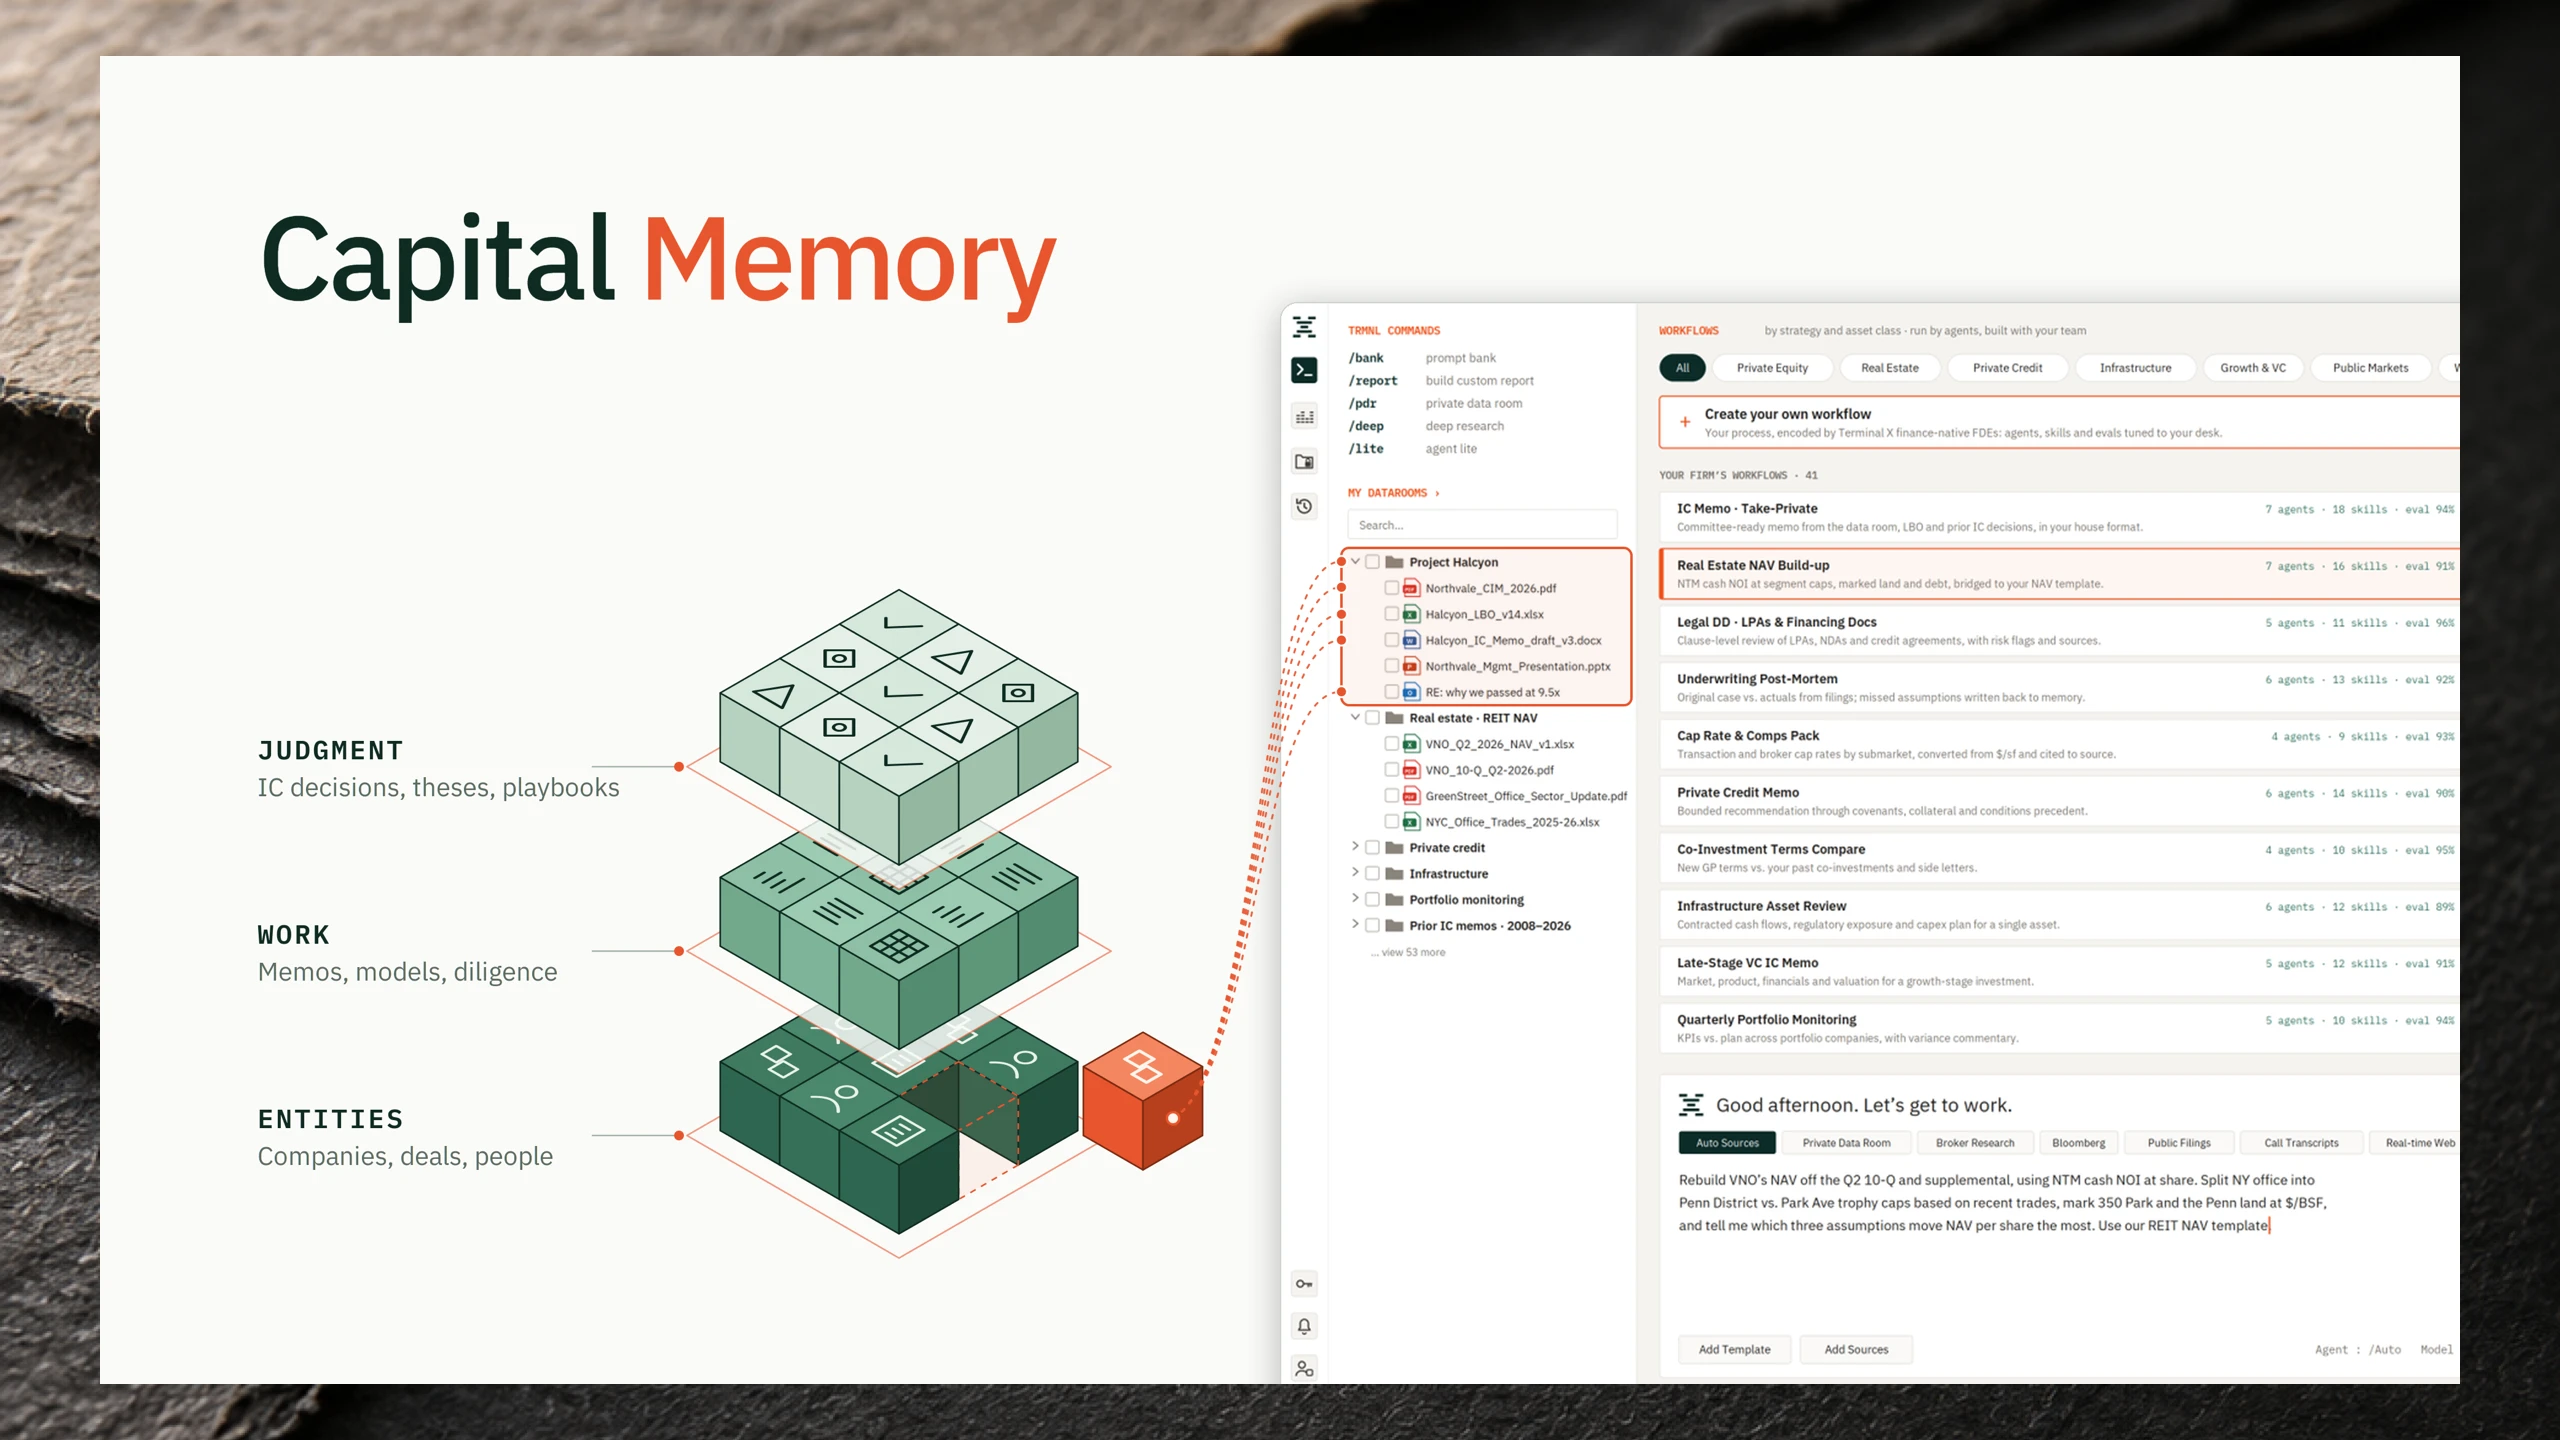Select the /deep deep research command

coord(1426,426)
